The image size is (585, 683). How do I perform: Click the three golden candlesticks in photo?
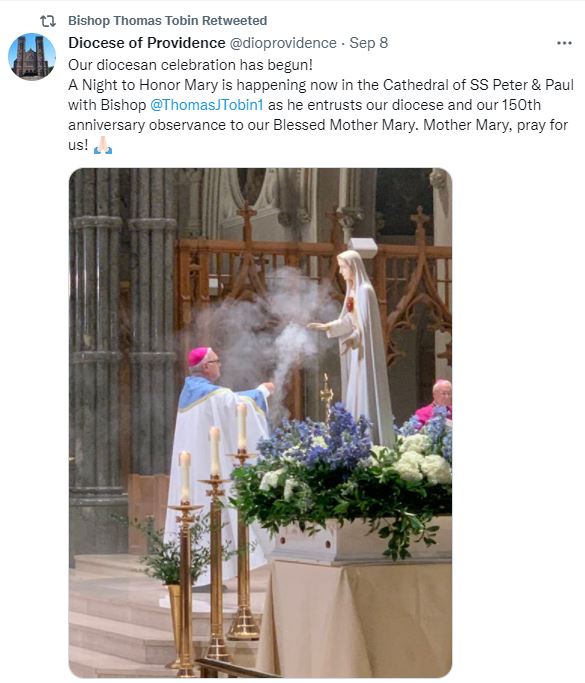point(215,540)
